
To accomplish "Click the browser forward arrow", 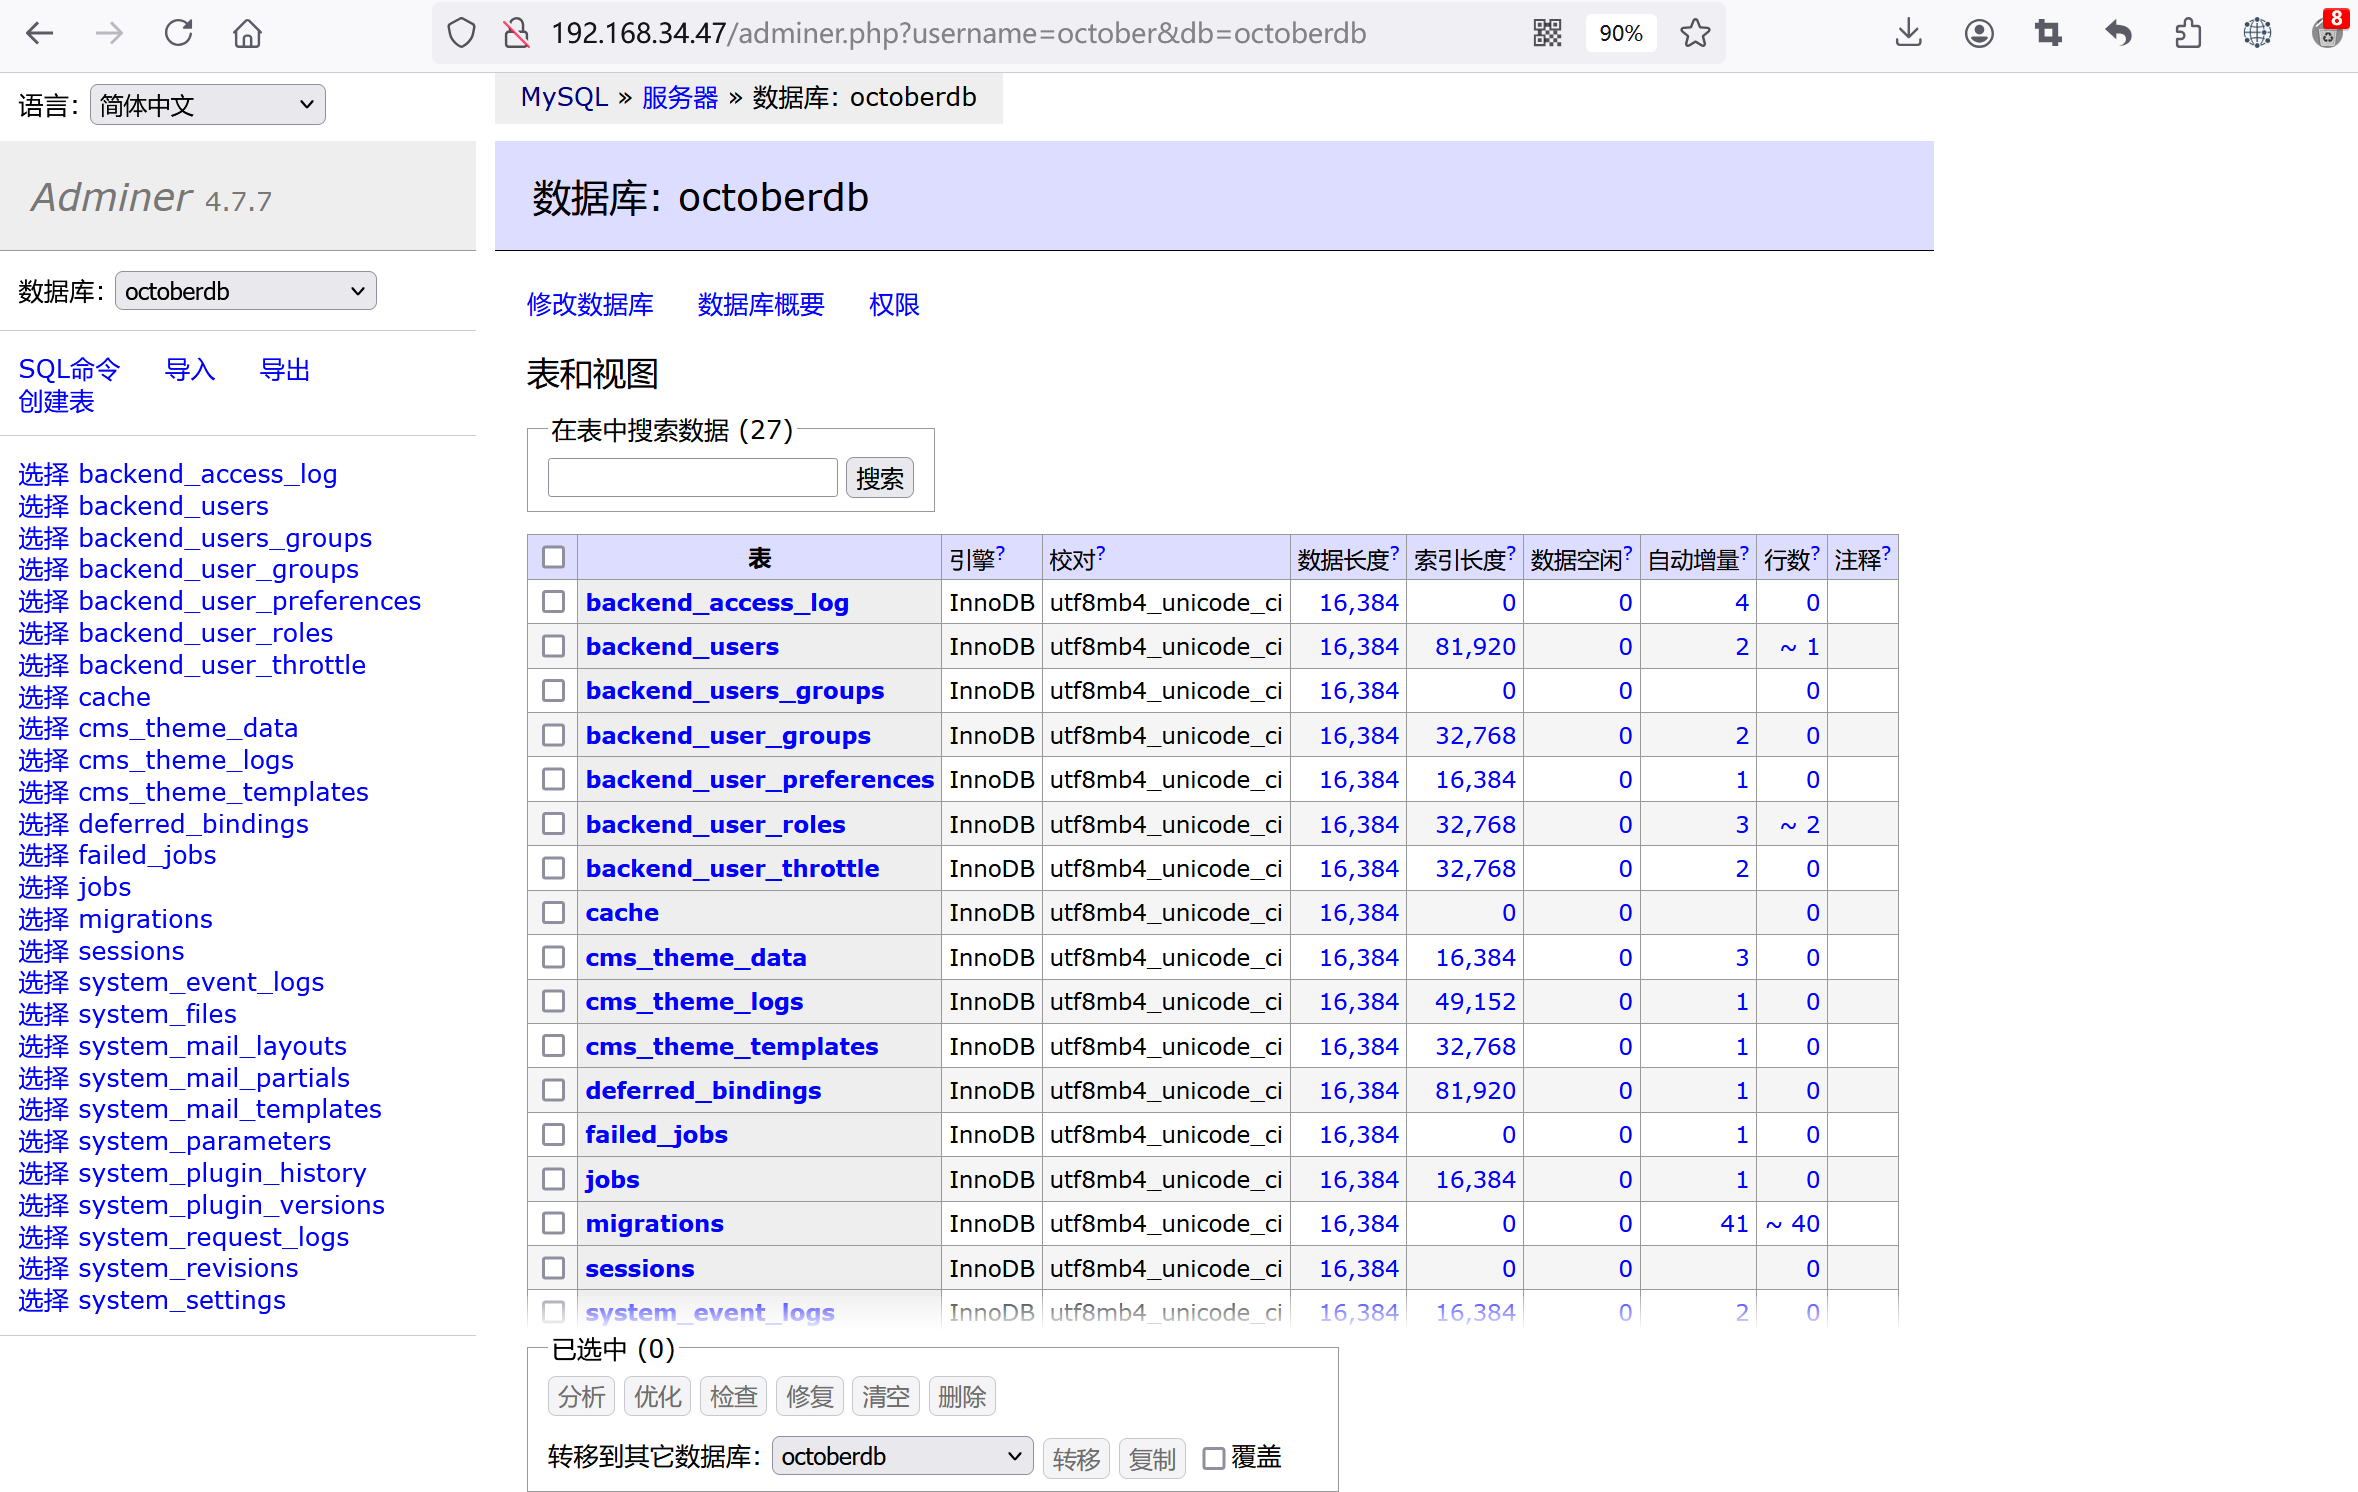I will (x=109, y=33).
